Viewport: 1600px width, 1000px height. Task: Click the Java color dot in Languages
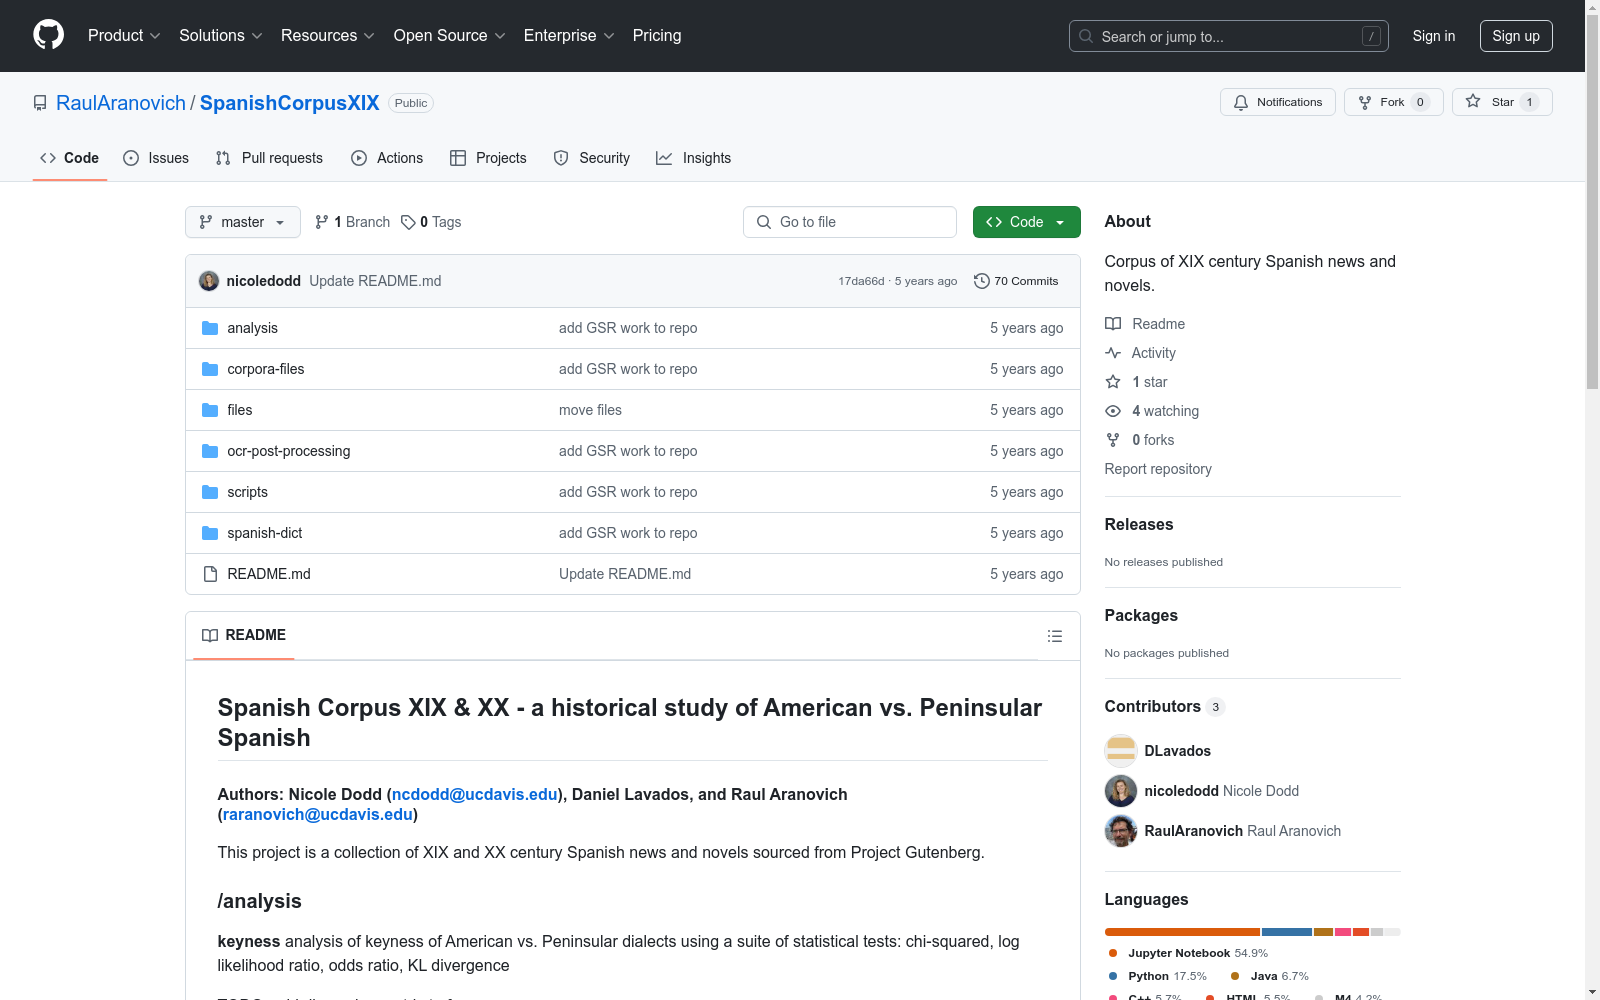(x=1235, y=976)
